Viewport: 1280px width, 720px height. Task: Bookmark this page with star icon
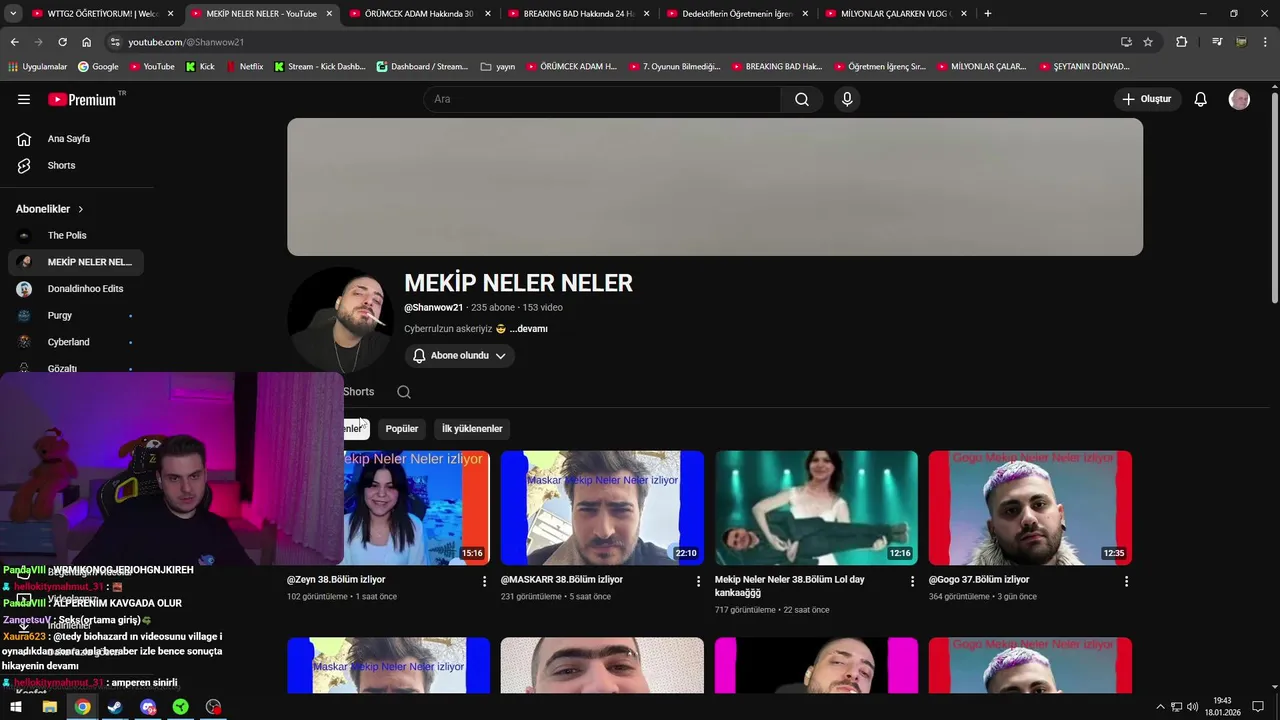(x=1148, y=42)
